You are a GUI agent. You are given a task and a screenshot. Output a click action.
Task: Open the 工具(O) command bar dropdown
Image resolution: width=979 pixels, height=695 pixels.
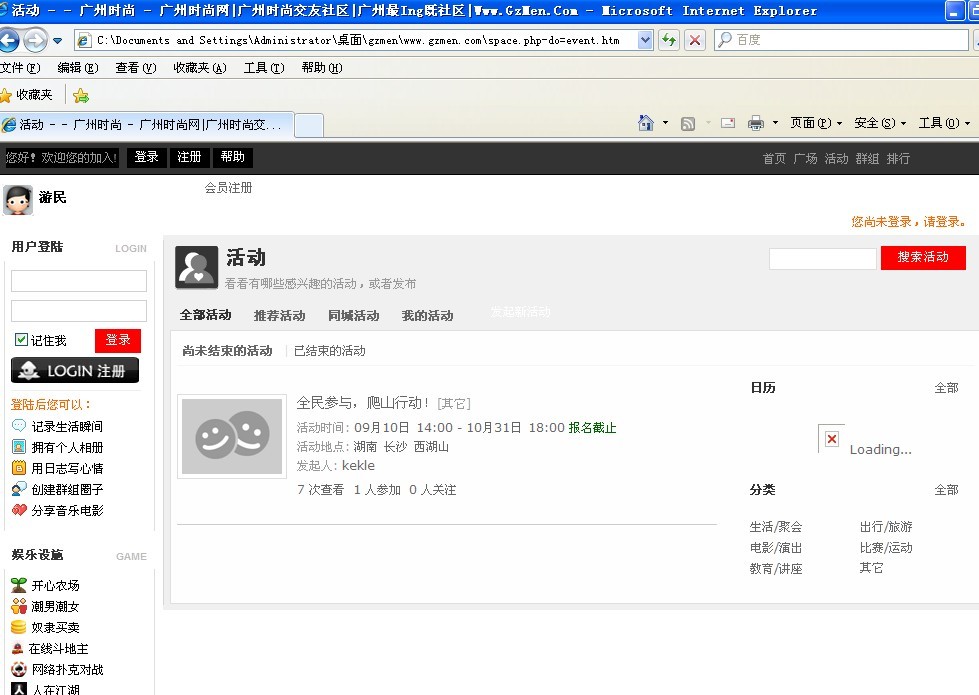944,123
